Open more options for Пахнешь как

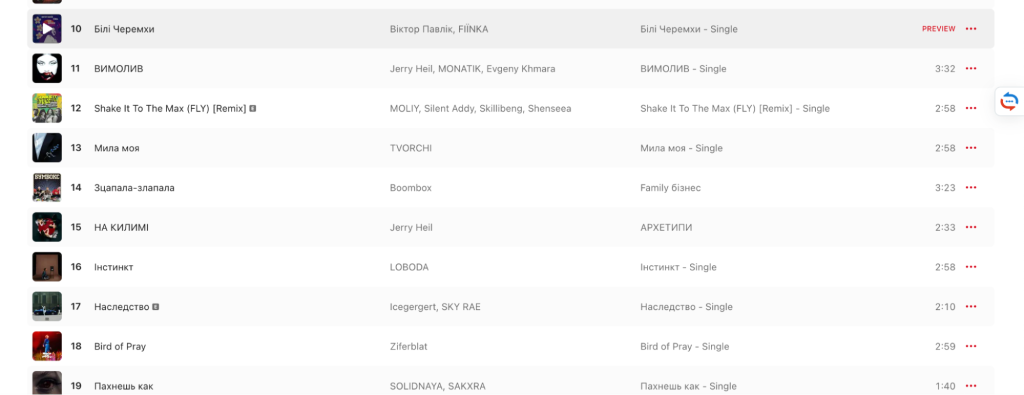coord(970,386)
